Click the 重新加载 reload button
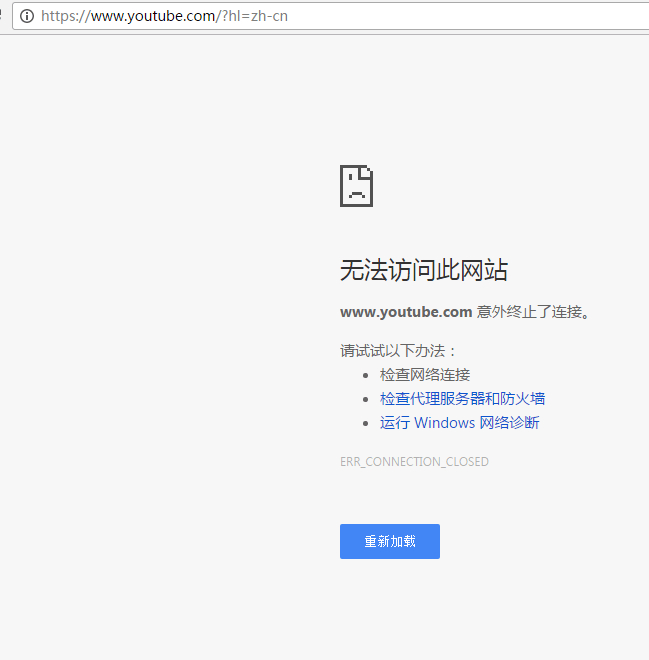The height and width of the screenshot is (660, 649). tap(390, 541)
